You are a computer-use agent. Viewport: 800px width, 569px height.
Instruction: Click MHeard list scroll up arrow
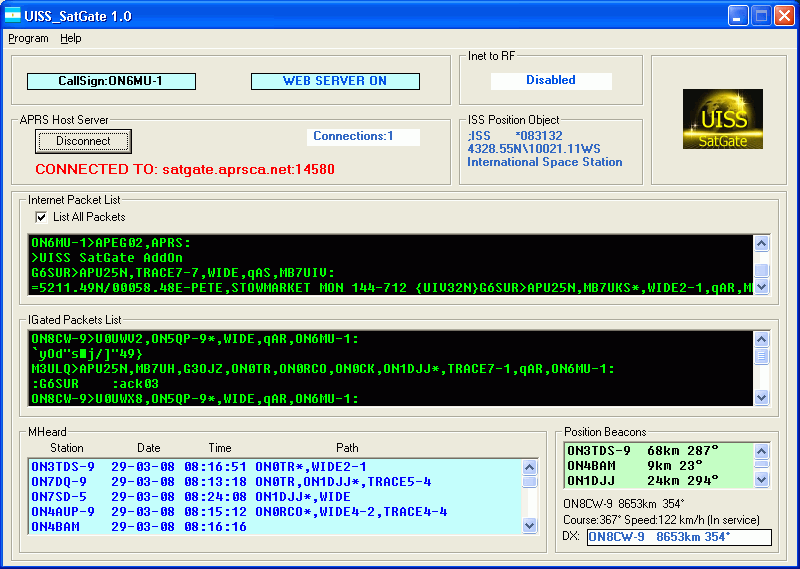click(530, 467)
